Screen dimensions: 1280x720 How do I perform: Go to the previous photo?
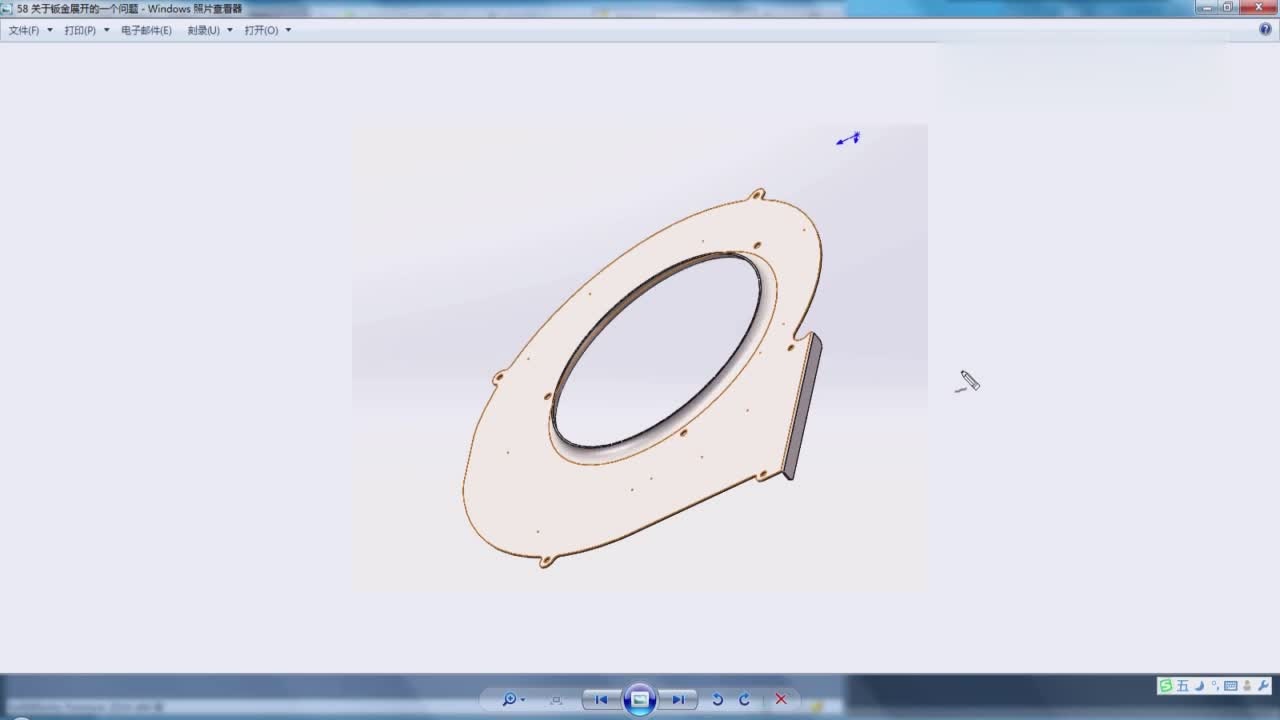click(x=601, y=700)
